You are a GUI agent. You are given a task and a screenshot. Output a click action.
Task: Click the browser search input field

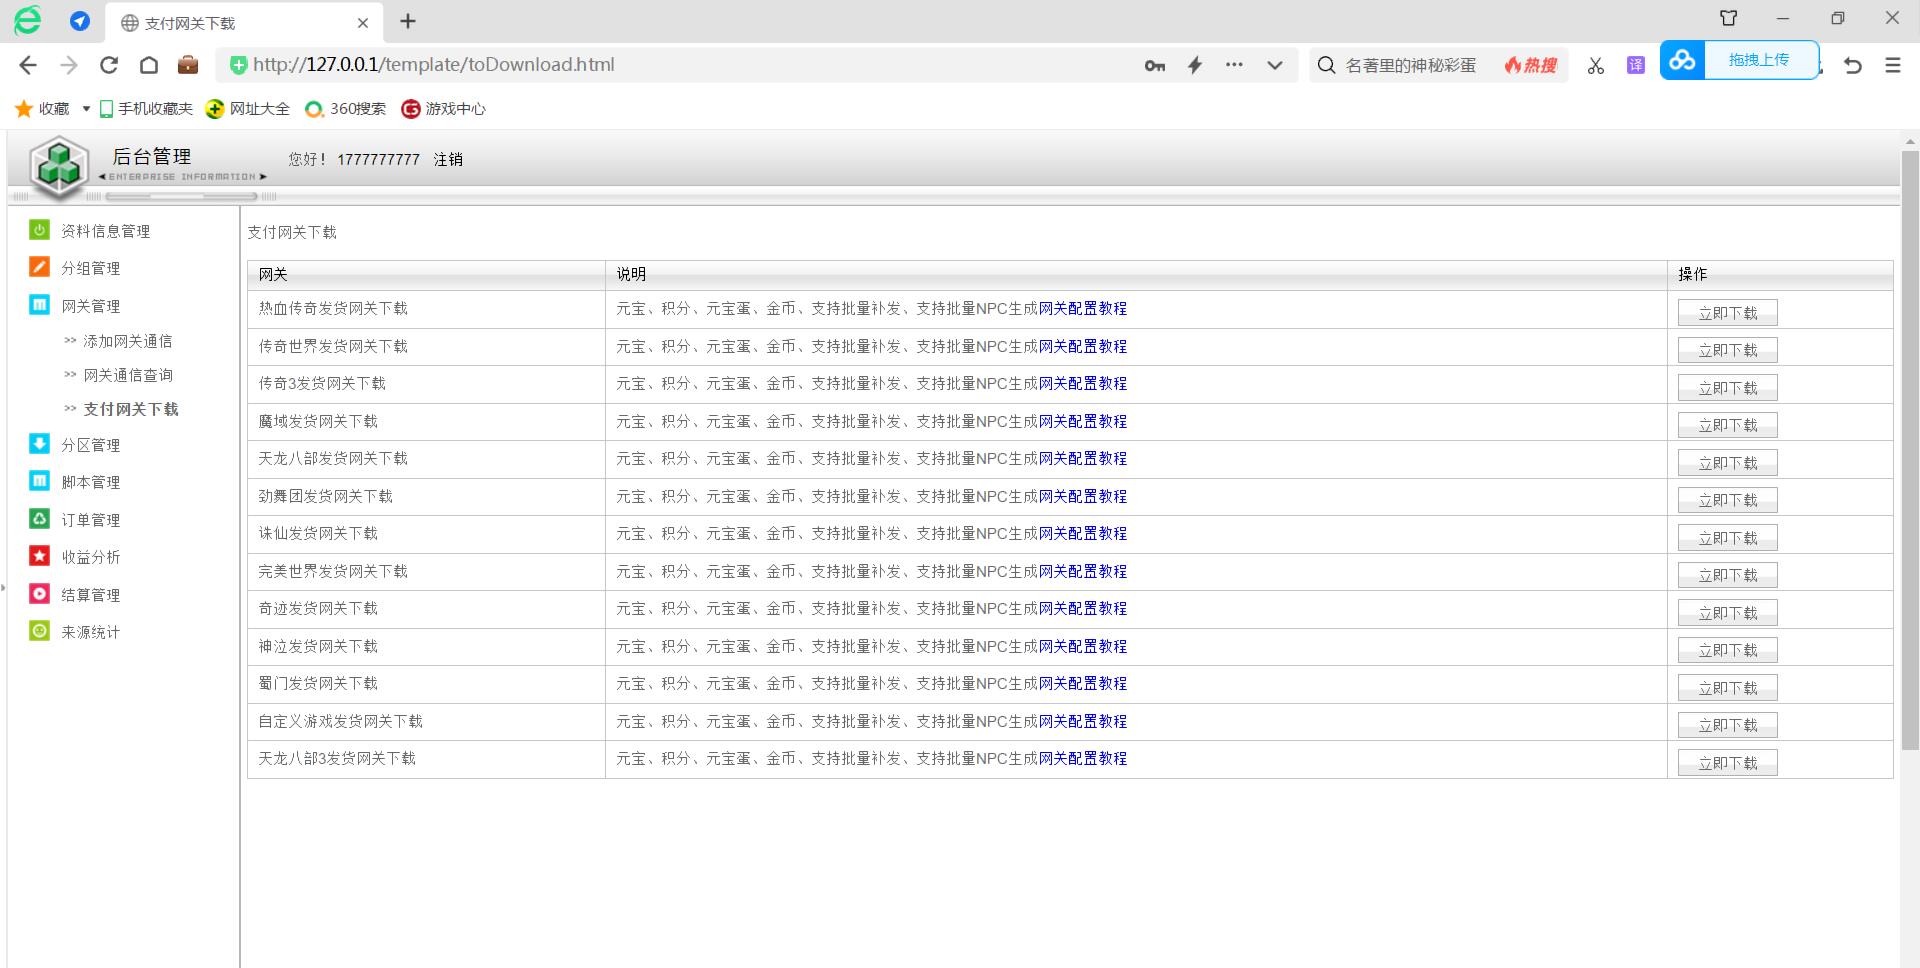click(1410, 65)
